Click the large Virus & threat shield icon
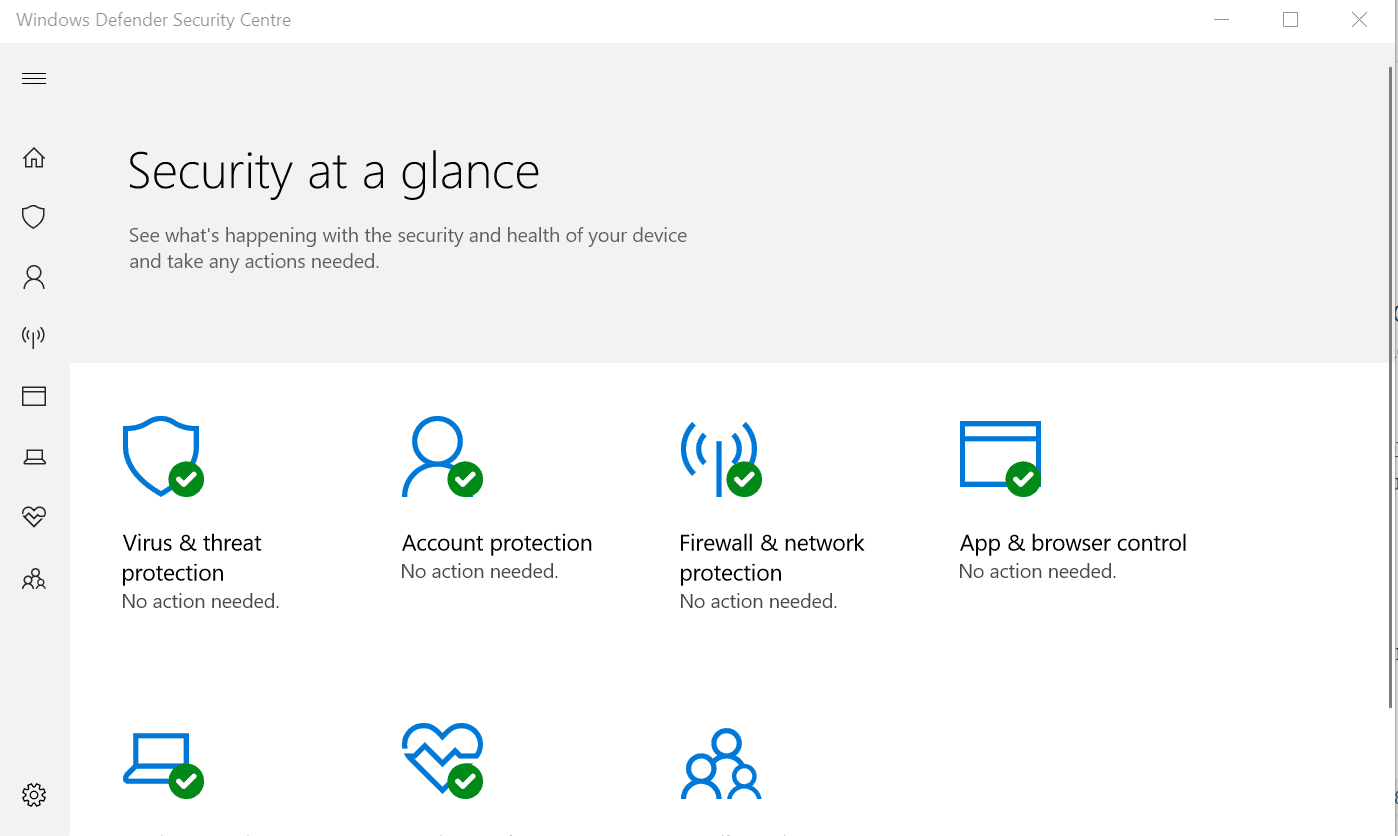Screen dimensions: 1398x836 coord(163,457)
